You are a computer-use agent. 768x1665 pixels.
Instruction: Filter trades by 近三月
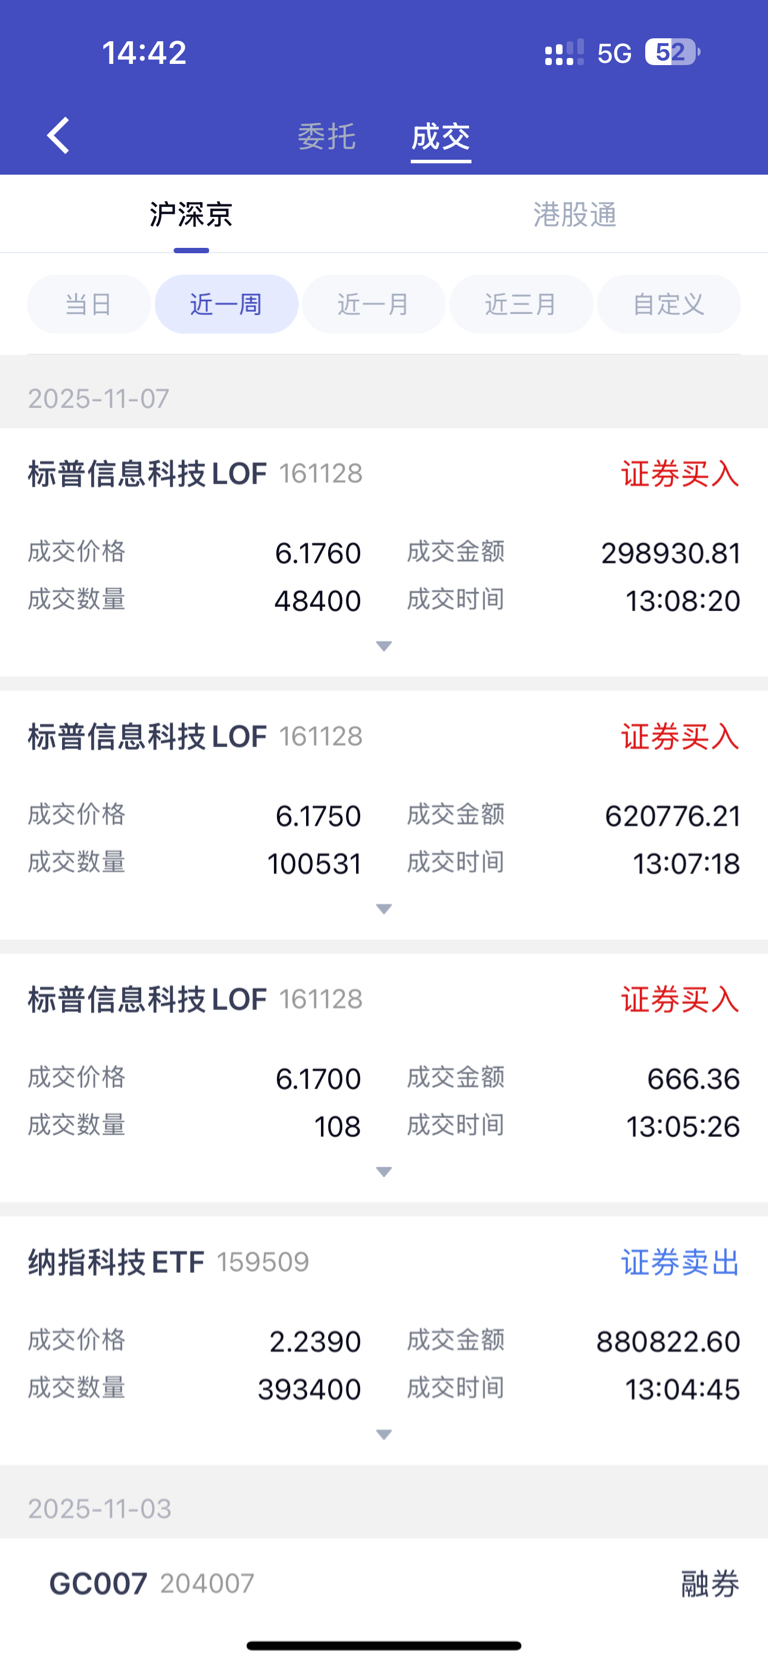pyautogui.click(x=521, y=304)
